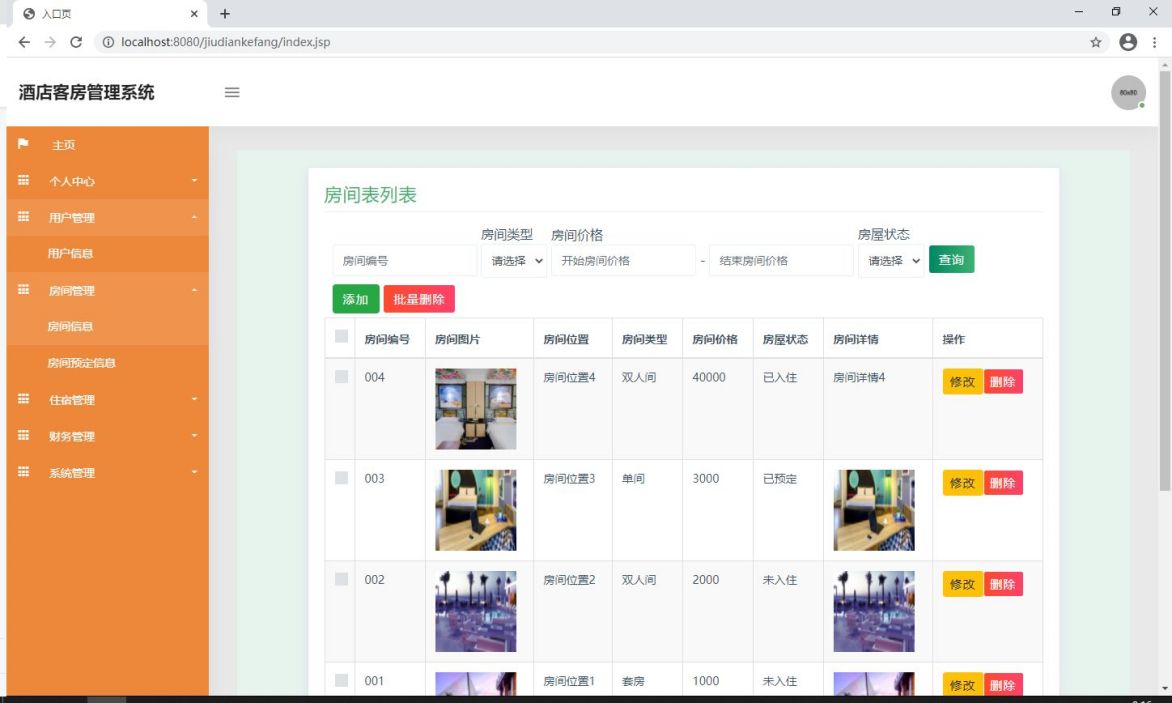
Task: Click 修改 for room 003
Action: point(963,483)
